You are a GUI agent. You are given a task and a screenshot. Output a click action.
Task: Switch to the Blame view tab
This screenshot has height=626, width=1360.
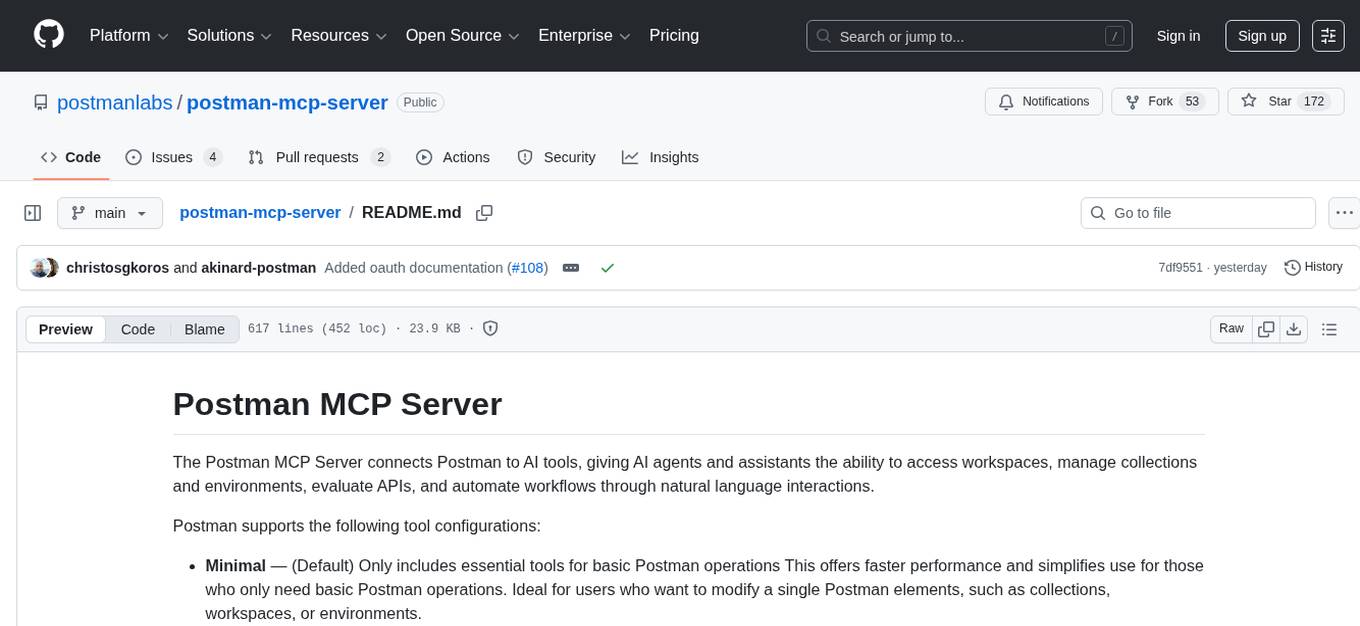pyautogui.click(x=204, y=329)
